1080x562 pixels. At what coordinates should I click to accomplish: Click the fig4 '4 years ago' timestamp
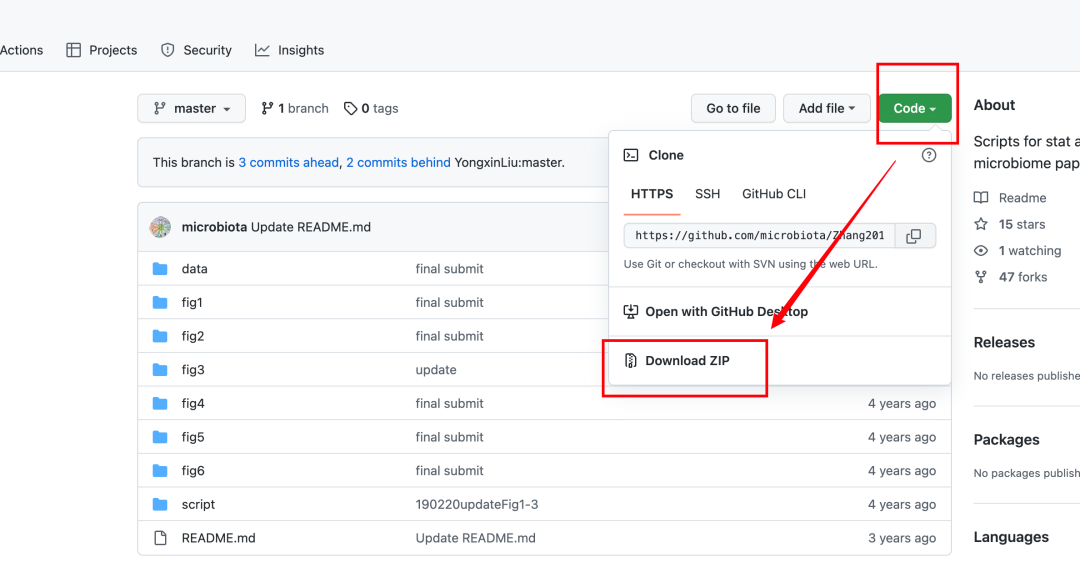[x=902, y=404]
